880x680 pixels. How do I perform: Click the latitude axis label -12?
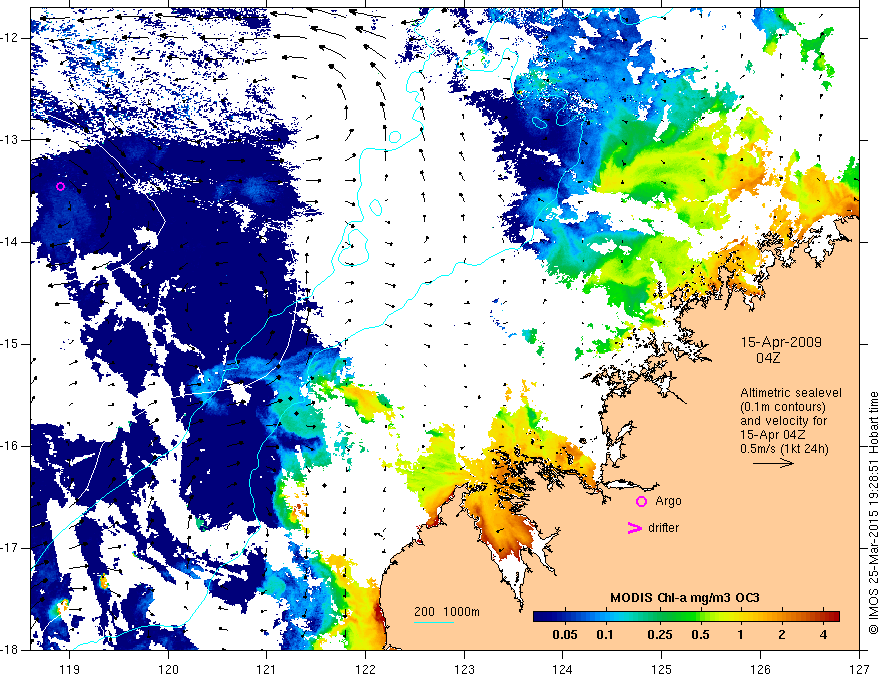pos(10,38)
